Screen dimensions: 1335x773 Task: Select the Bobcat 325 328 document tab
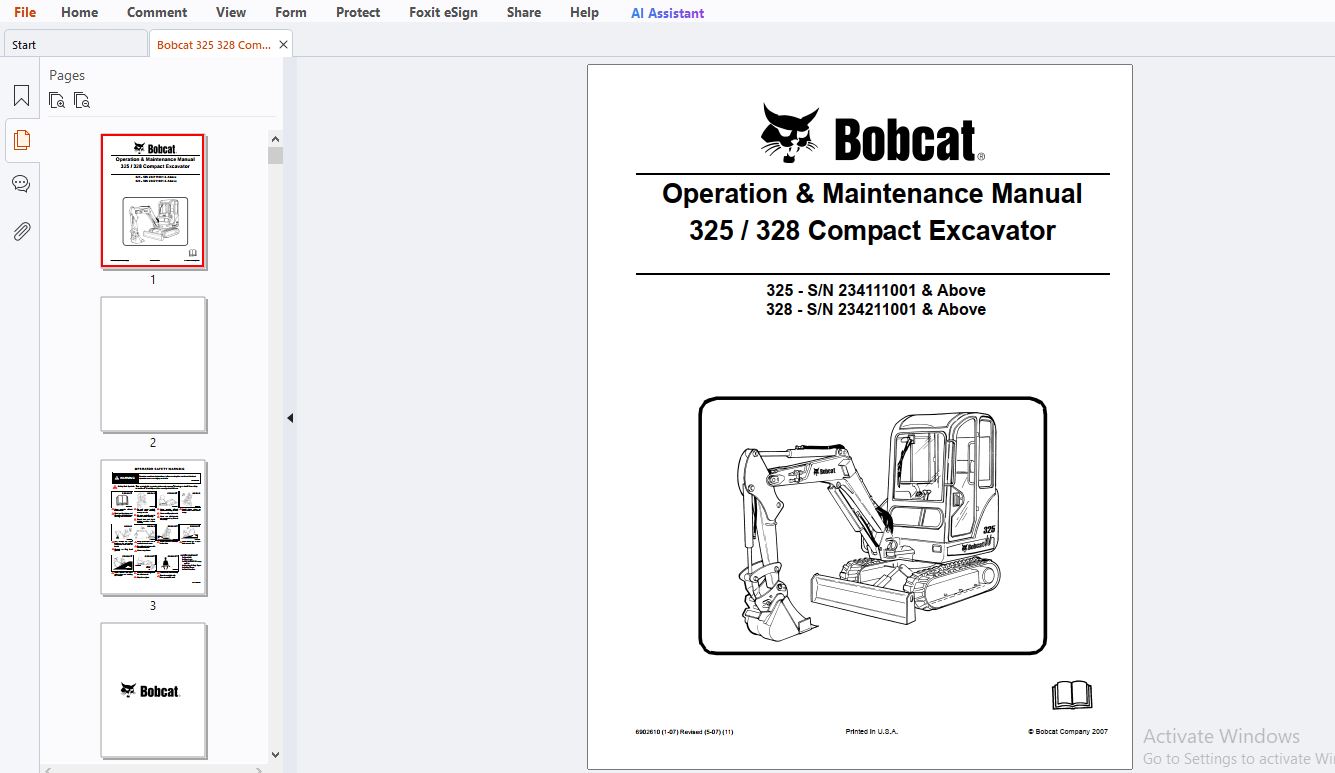tap(214, 45)
